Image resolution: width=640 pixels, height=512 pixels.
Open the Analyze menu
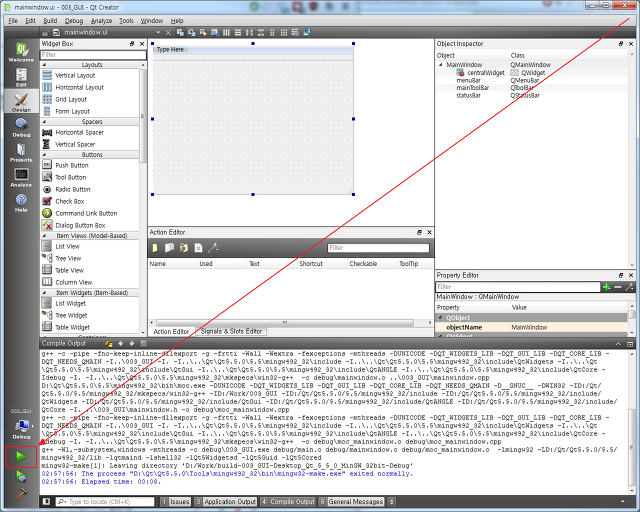click(101, 20)
